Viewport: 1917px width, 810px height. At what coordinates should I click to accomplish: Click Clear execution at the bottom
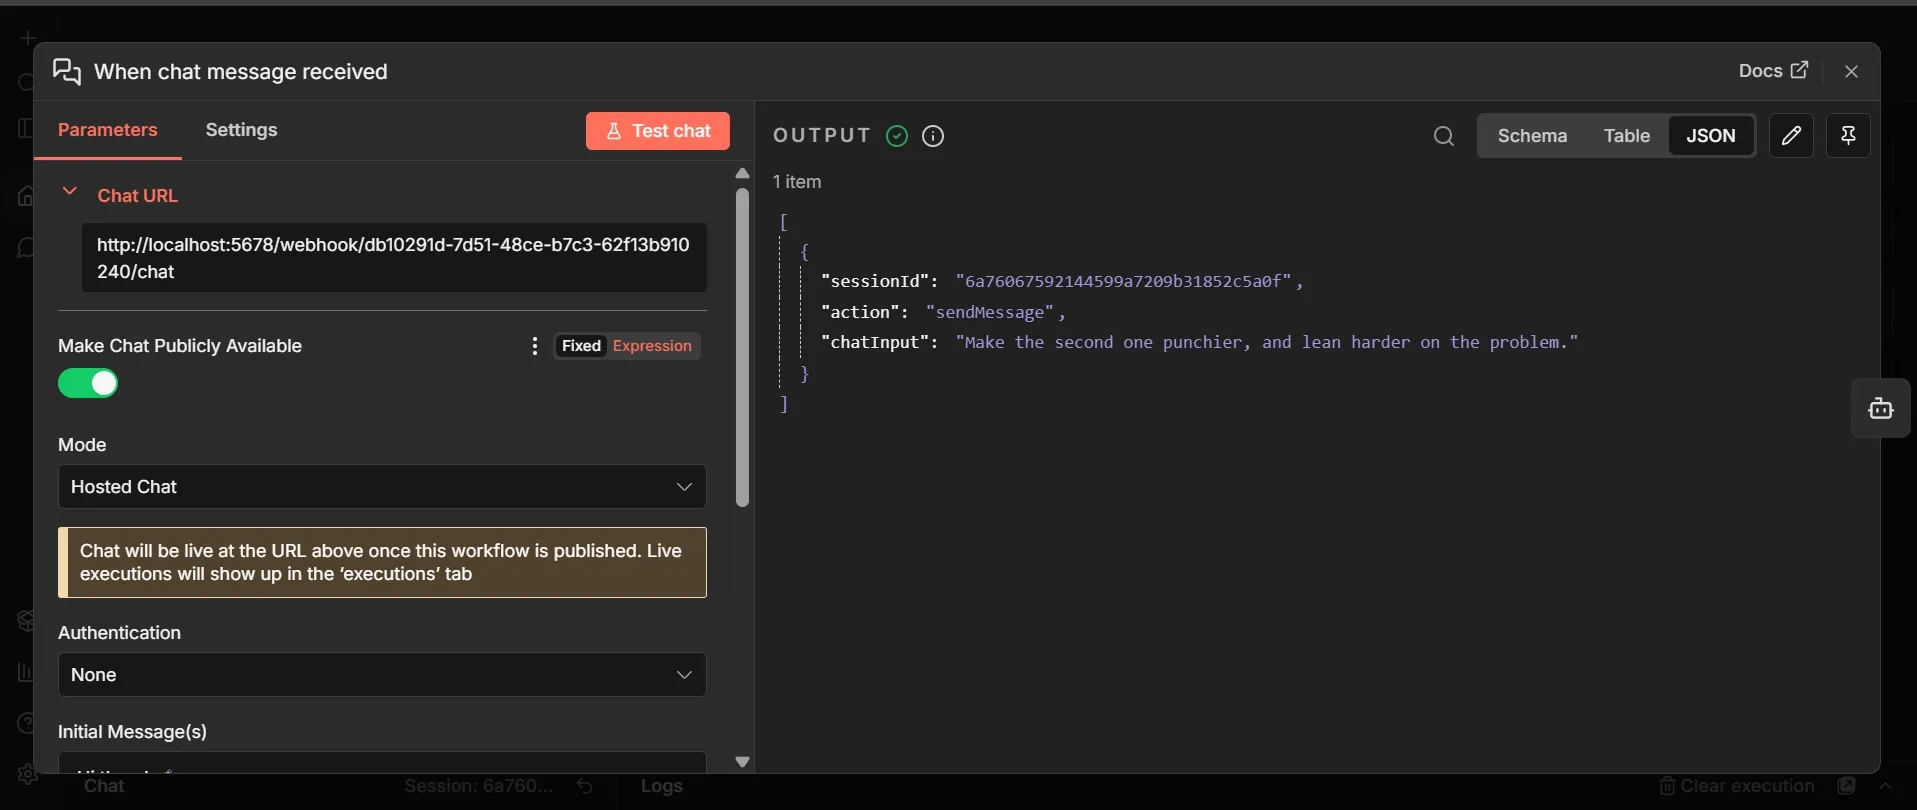pyautogui.click(x=1737, y=786)
